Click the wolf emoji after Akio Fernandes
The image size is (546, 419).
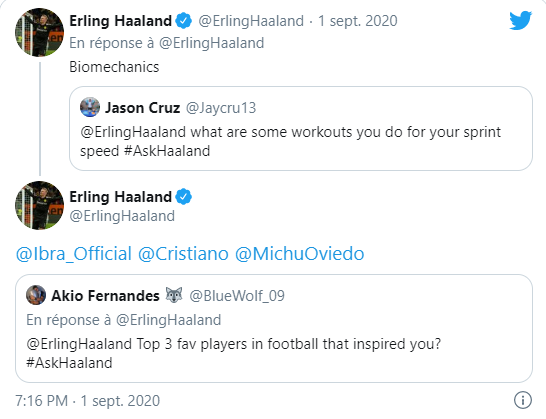coord(174,295)
